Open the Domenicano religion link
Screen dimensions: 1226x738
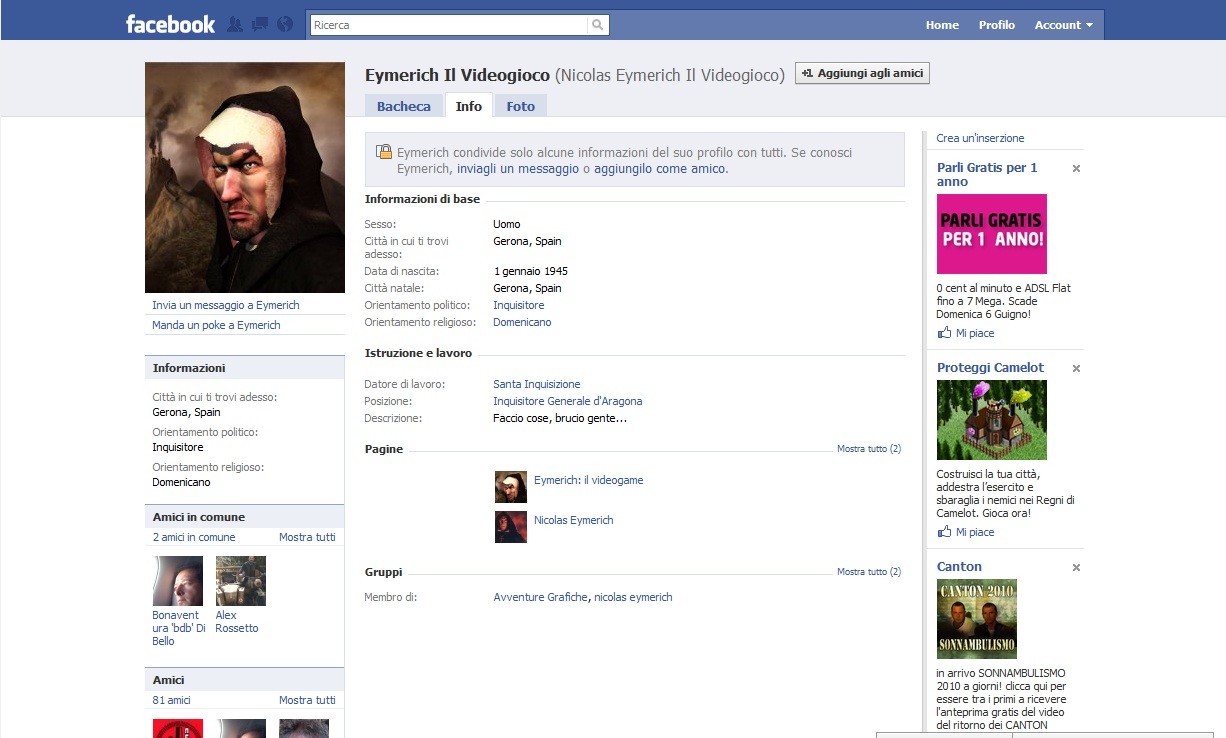522,322
